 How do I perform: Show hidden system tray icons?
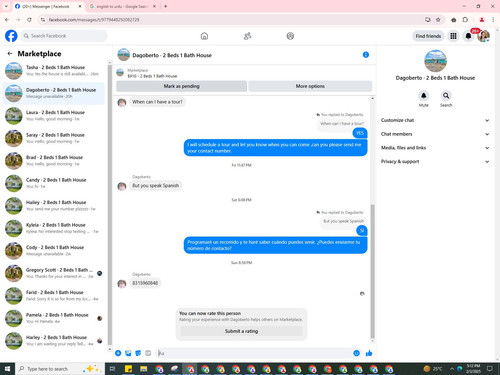[x=452, y=369]
